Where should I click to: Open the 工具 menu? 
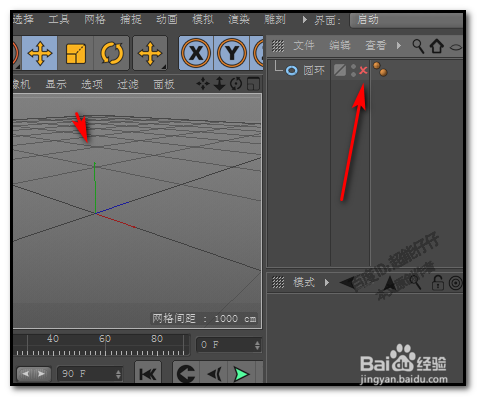(x=59, y=19)
